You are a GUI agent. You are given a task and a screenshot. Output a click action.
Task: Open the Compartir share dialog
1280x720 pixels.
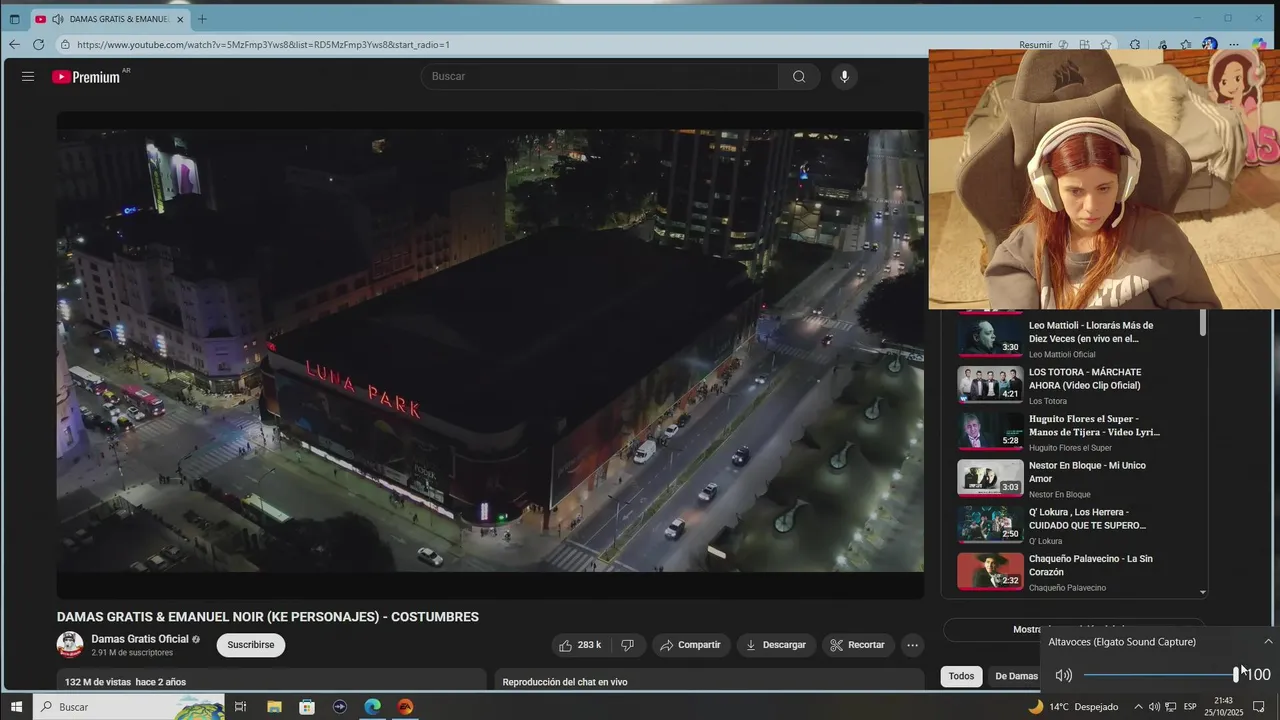(691, 645)
